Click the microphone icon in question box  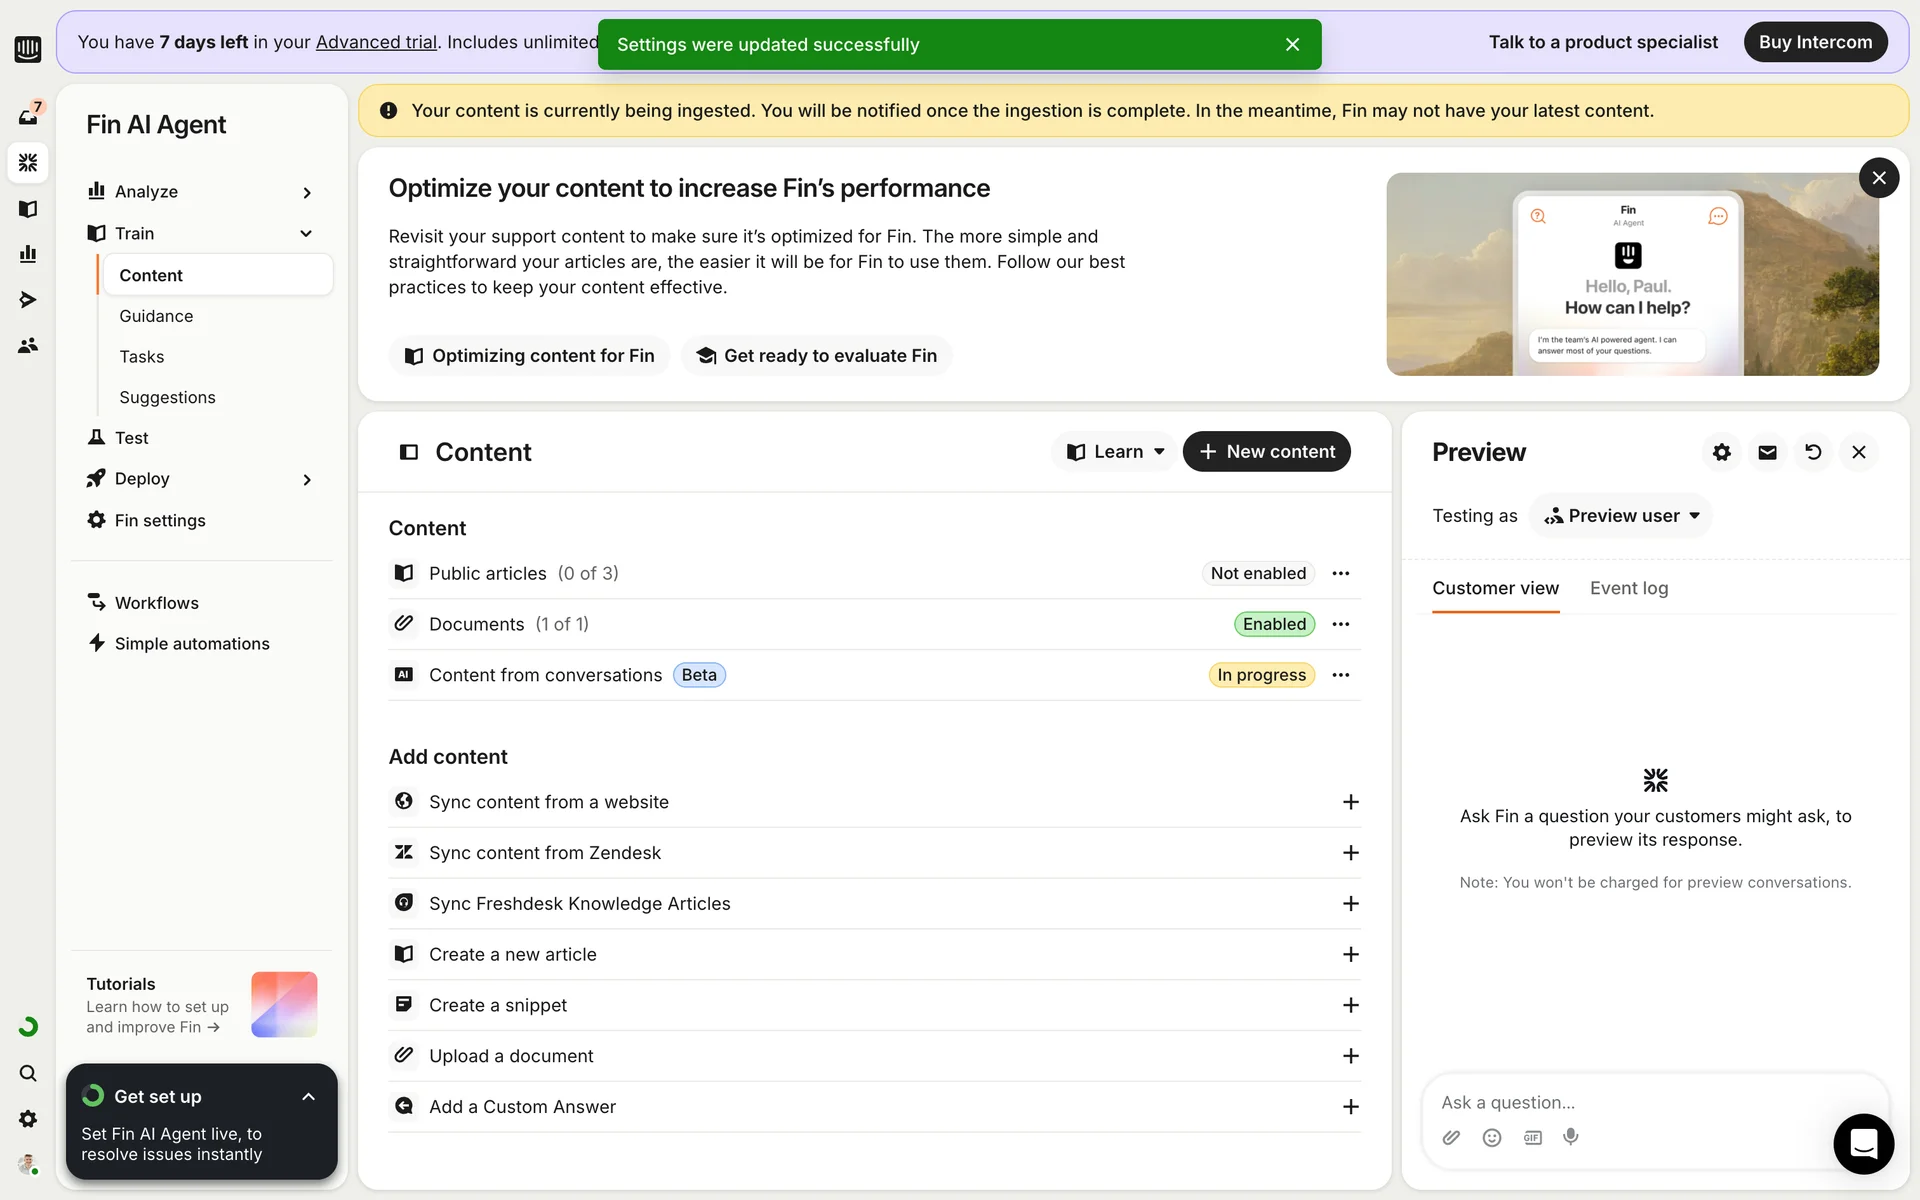tap(1571, 1137)
